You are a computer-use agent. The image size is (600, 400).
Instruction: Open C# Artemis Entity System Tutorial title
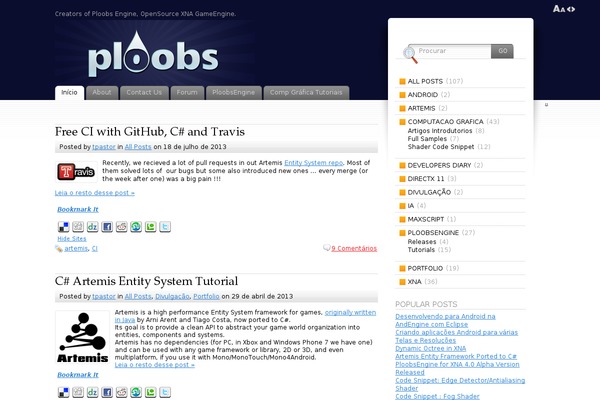[x=146, y=281]
